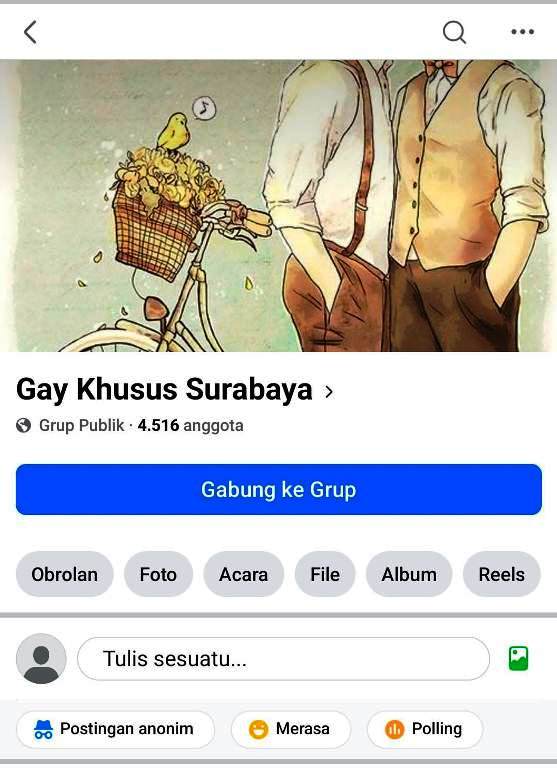Select the Foto tab
Viewport: 557px width, 768px height.
(x=158, y=574)
